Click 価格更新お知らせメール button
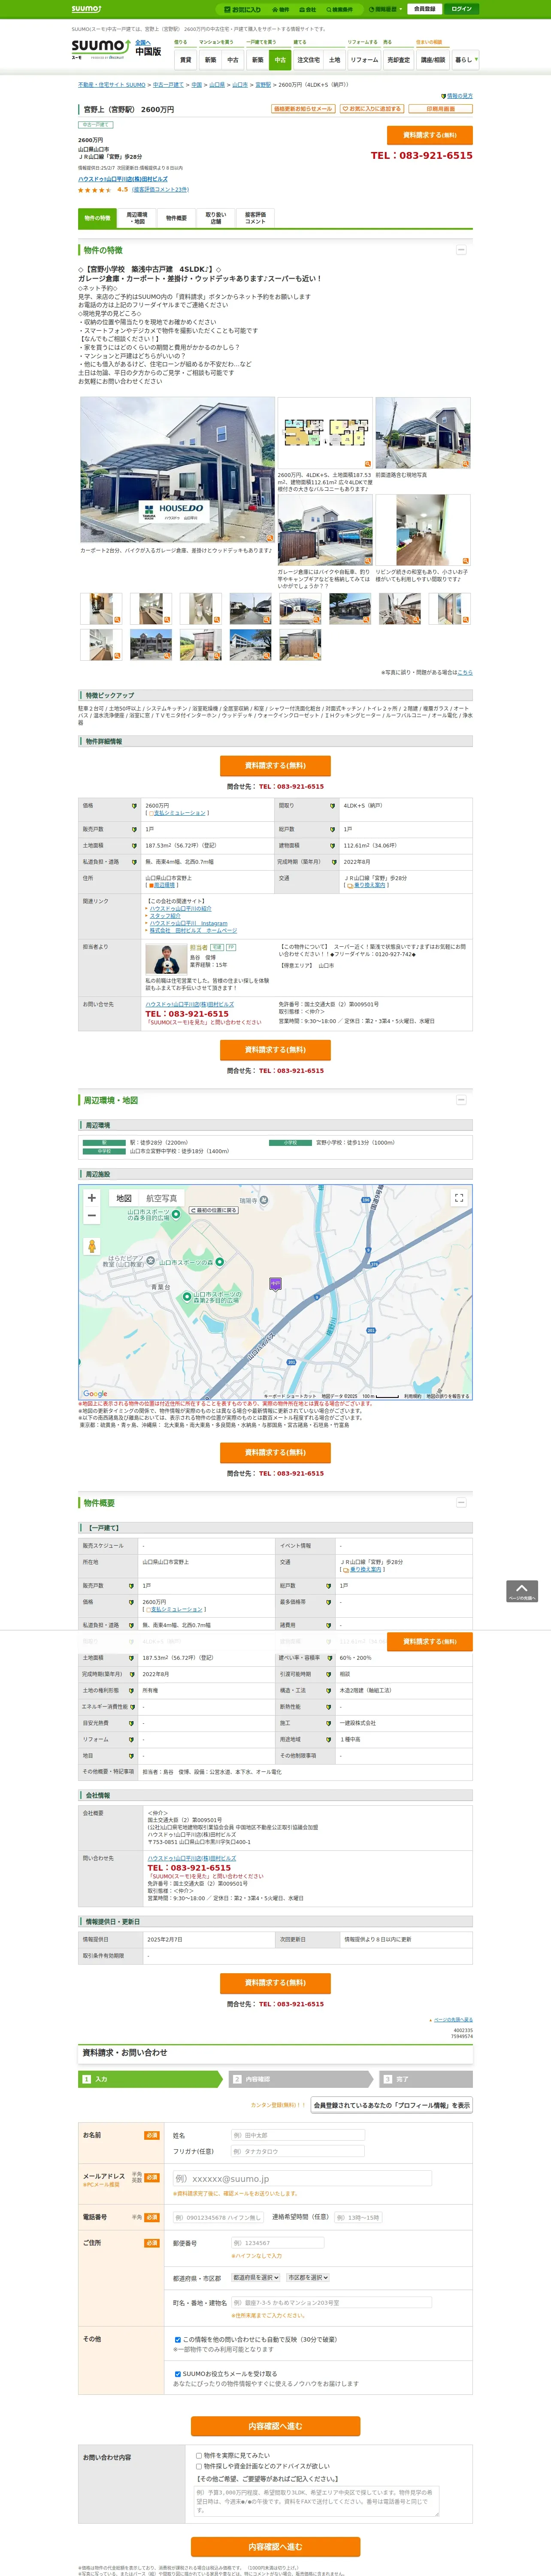This screenshot has height=2576, width=551. coord(303,109)
